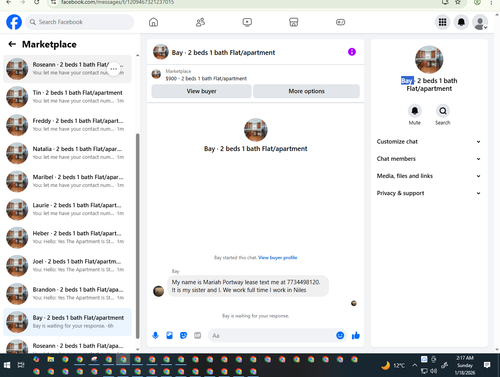Open the weather widget showing 12°C
500x377 pixels.
point(393,365)
